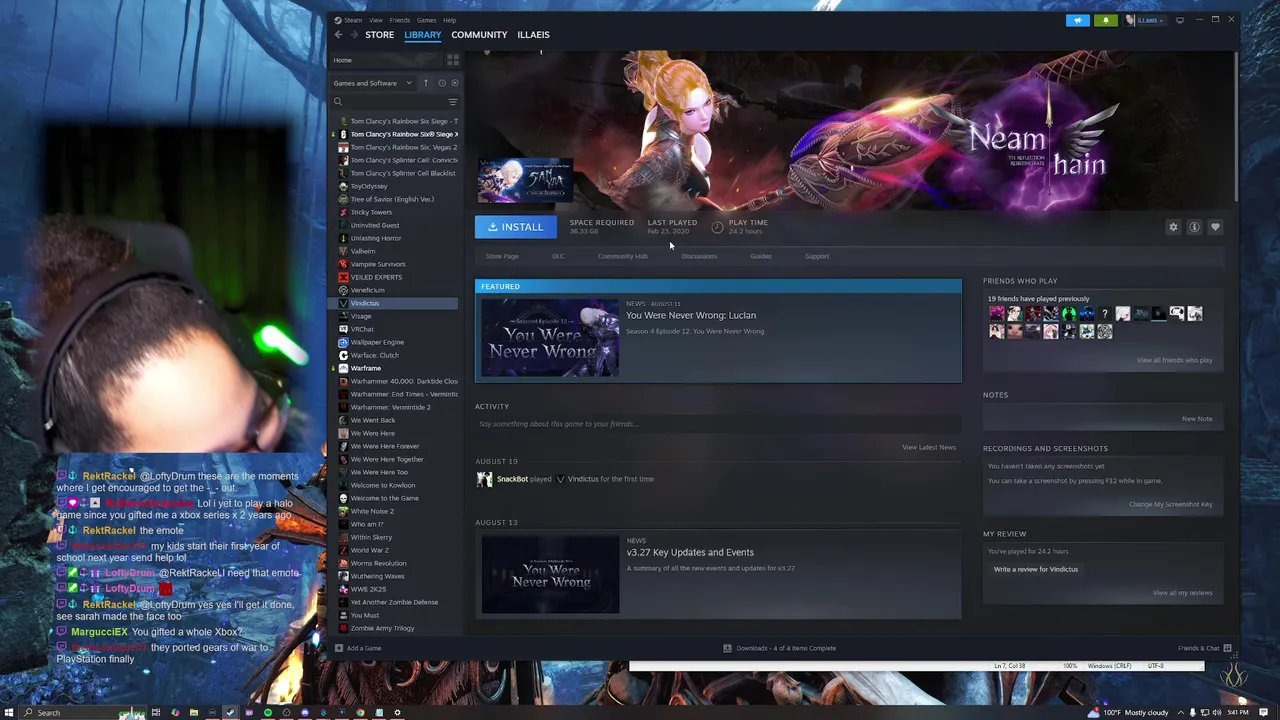Click the library search input field

click(x=394, y=102)
